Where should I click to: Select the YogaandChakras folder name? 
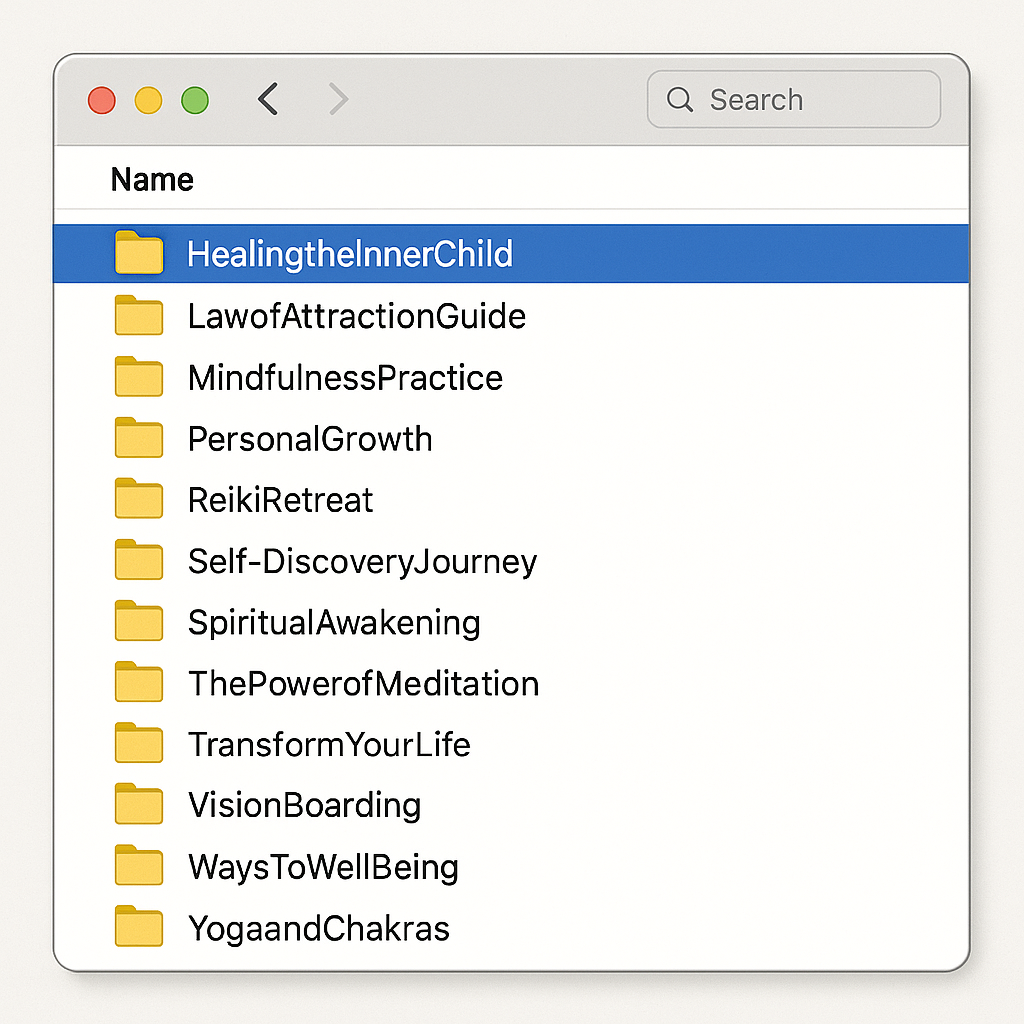tap(318, 928)
